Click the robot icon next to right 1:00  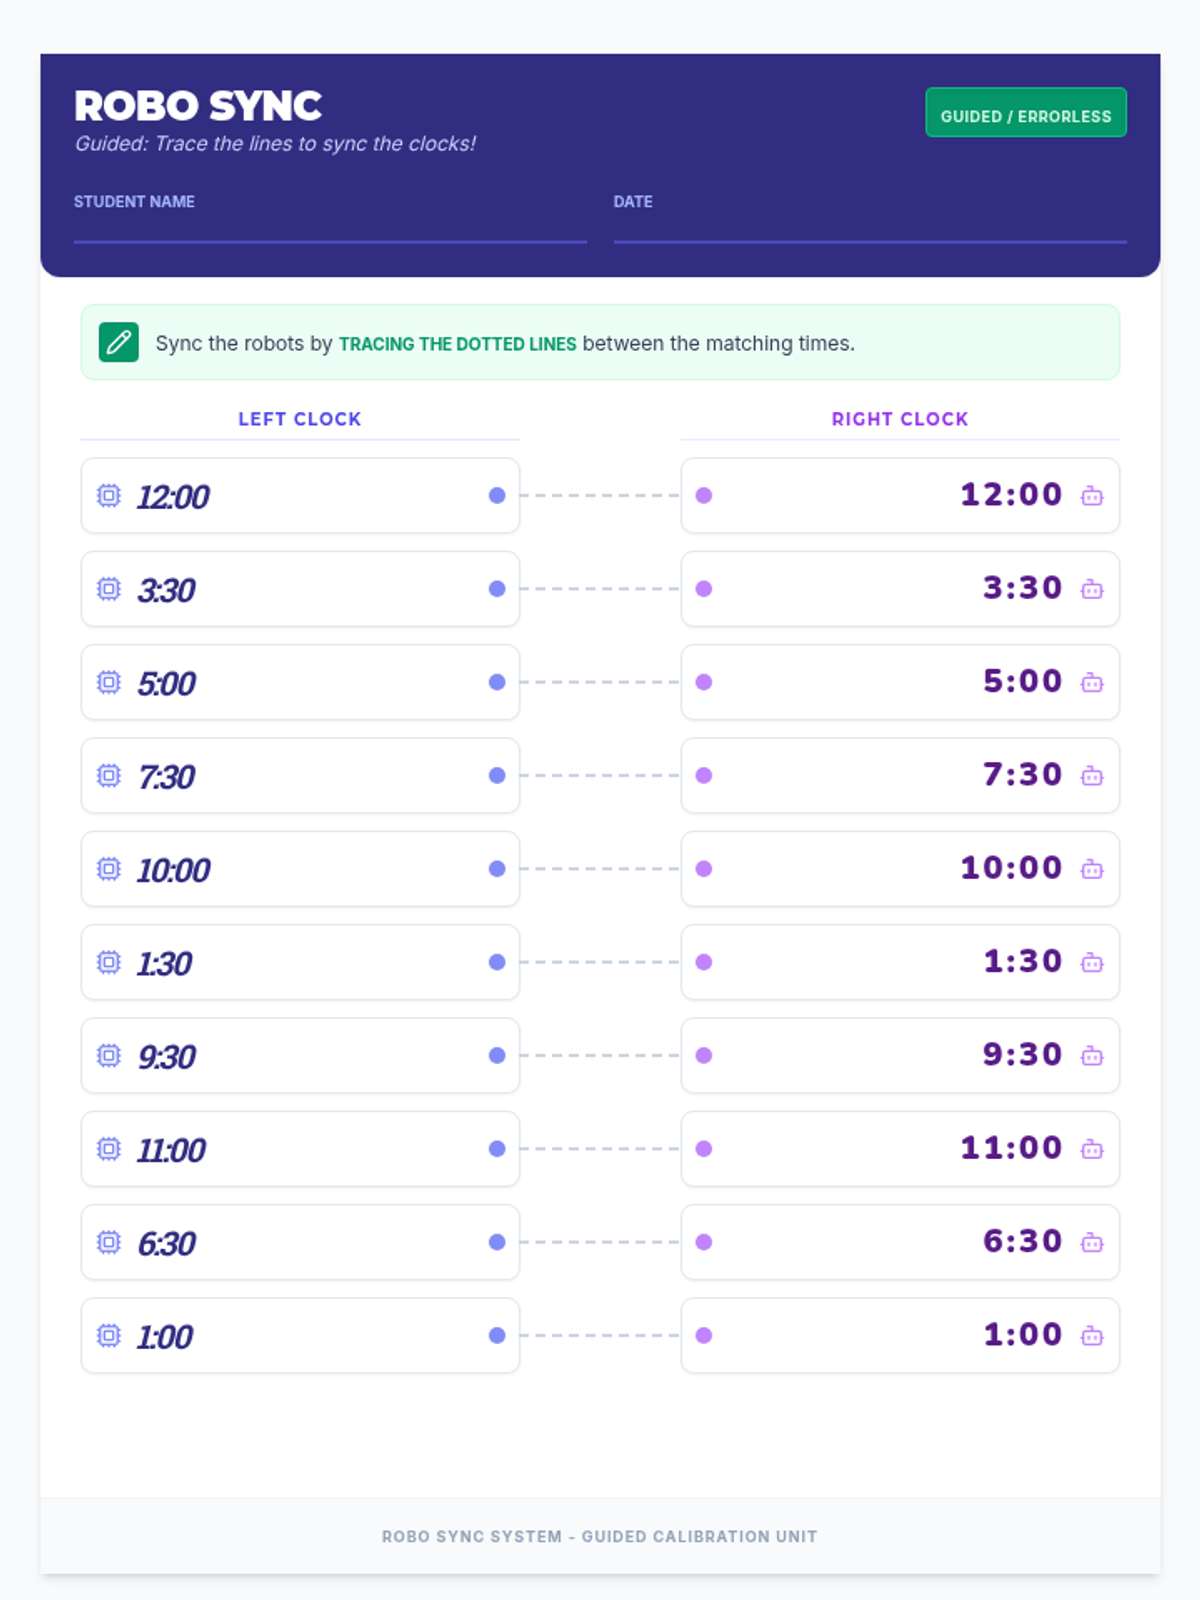pos(1092,1336)
